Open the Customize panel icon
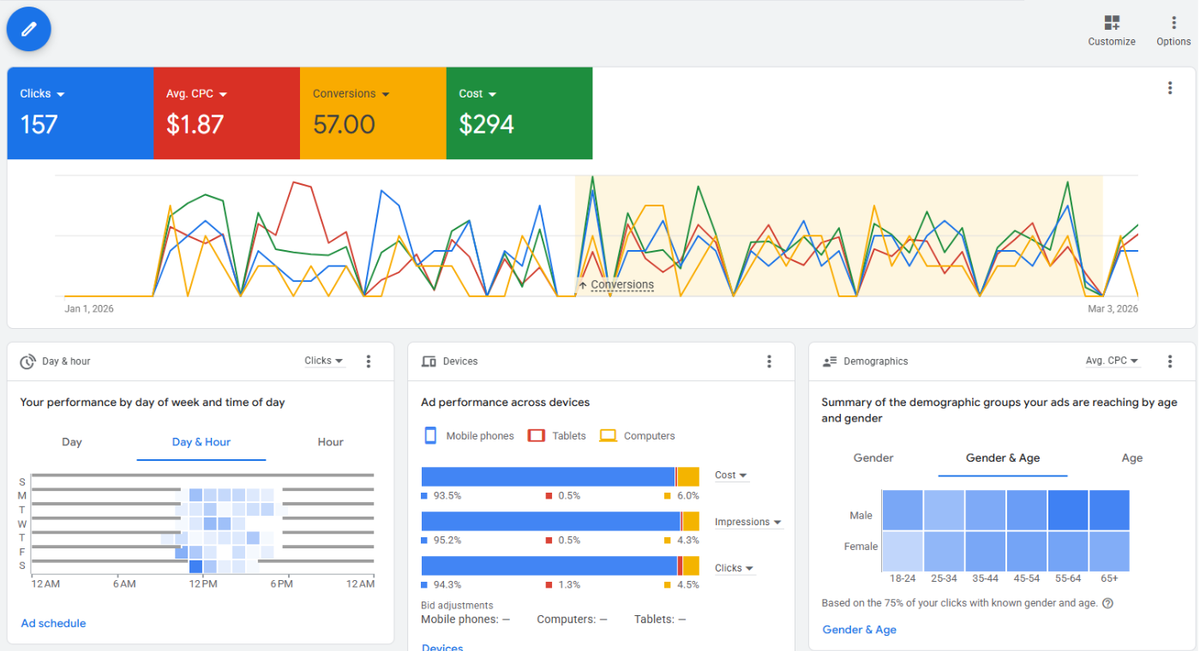Image resolution: width=1200 pixels, height=651 pixels. (1111, 22)
